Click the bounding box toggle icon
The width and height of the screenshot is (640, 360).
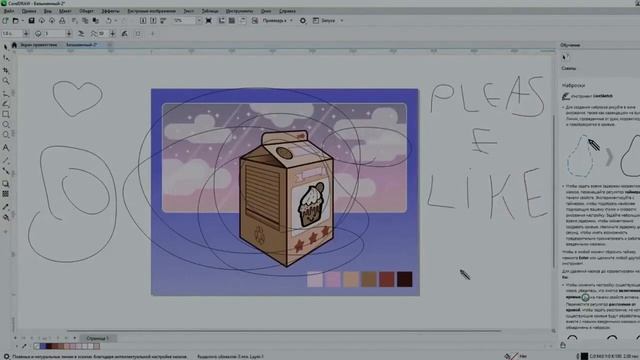pos(138,33)
